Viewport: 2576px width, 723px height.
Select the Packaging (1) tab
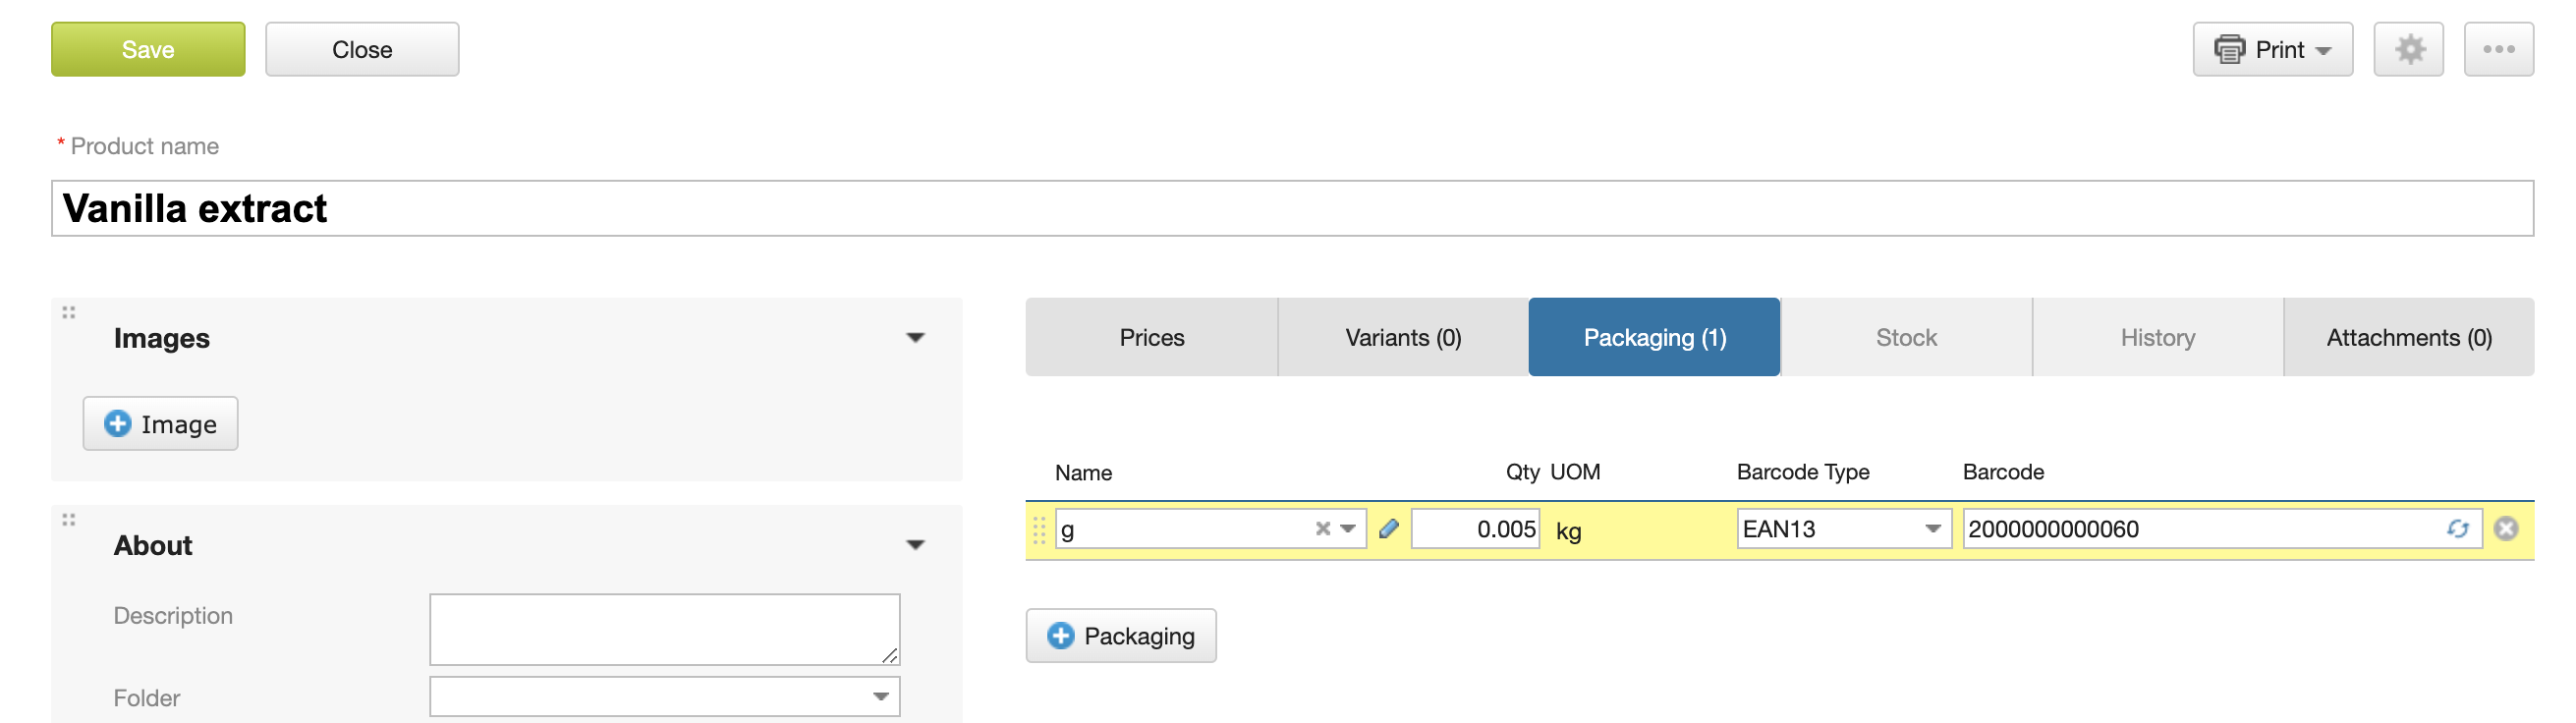[x=1654, y=337]
